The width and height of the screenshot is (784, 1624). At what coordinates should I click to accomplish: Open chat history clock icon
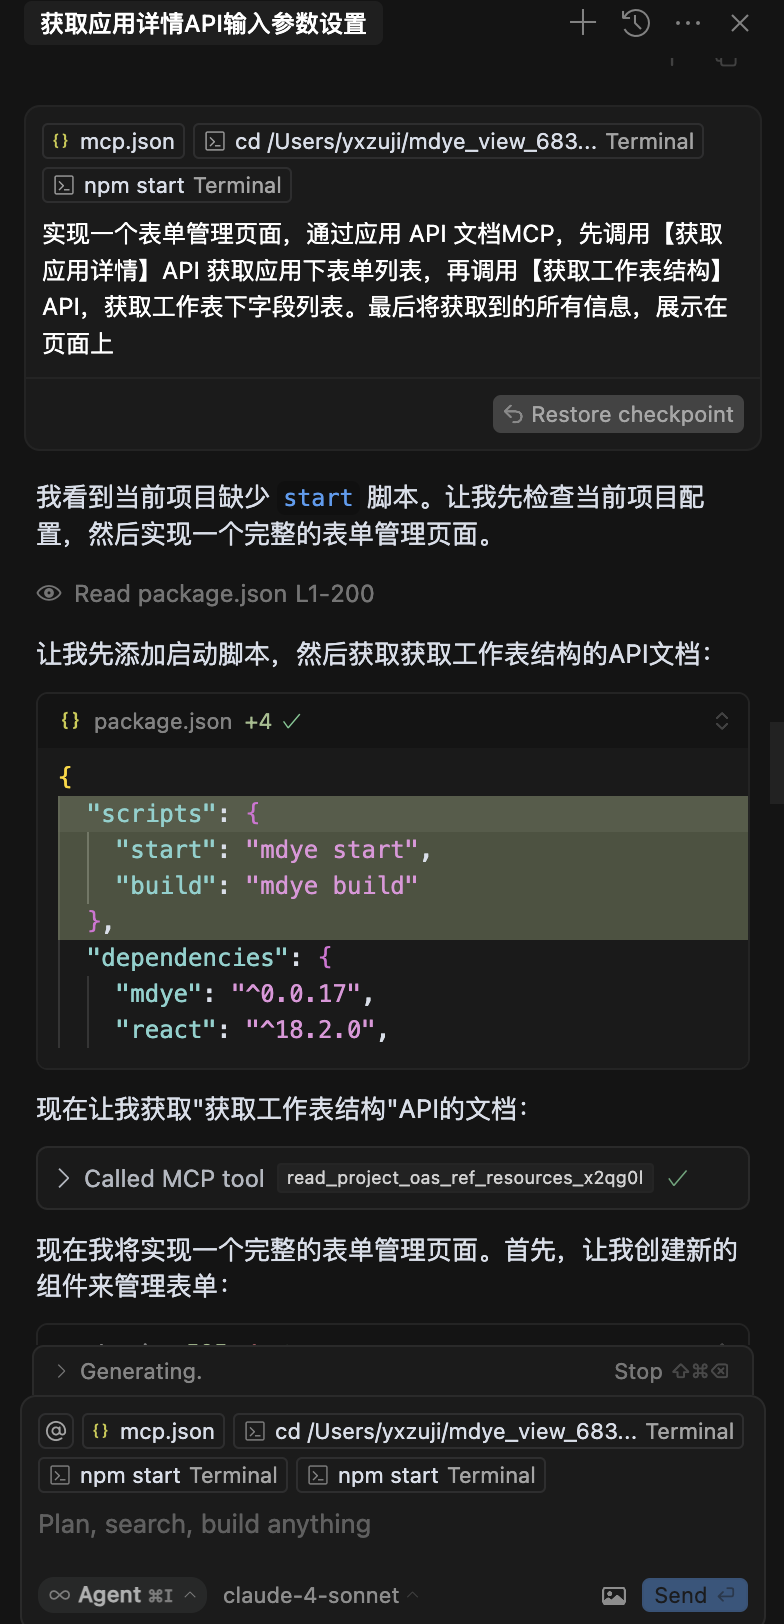point(636,23)
